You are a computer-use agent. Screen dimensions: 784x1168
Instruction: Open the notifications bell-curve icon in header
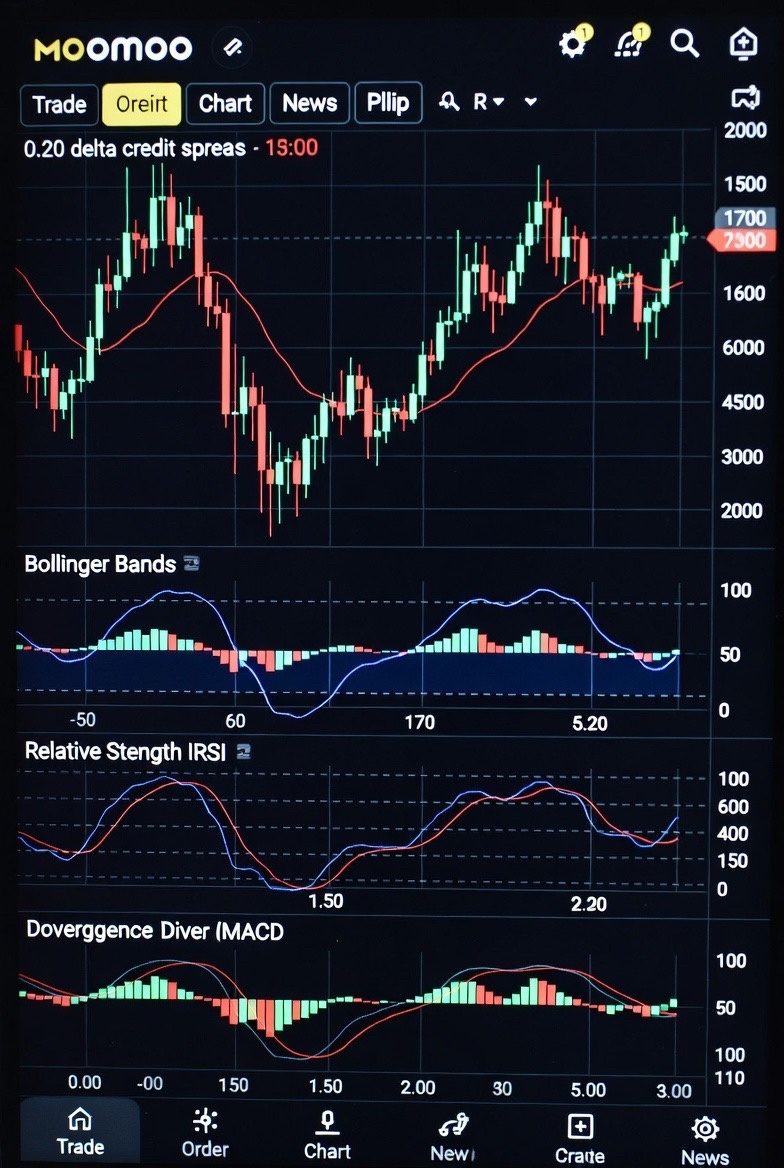click(630, 43)
